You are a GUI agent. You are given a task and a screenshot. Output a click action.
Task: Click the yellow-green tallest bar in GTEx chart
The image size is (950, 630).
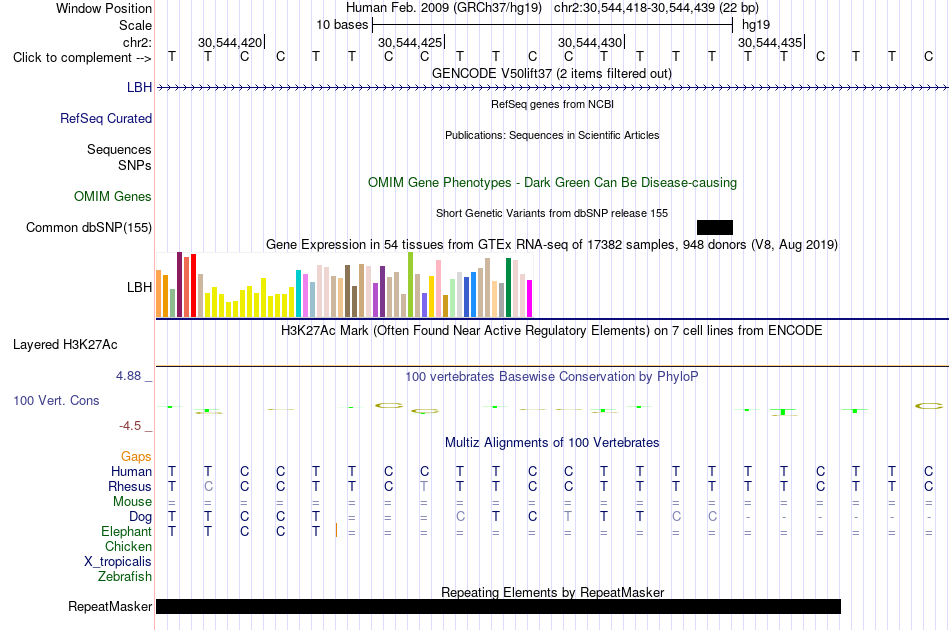click(x=410, y=285)
